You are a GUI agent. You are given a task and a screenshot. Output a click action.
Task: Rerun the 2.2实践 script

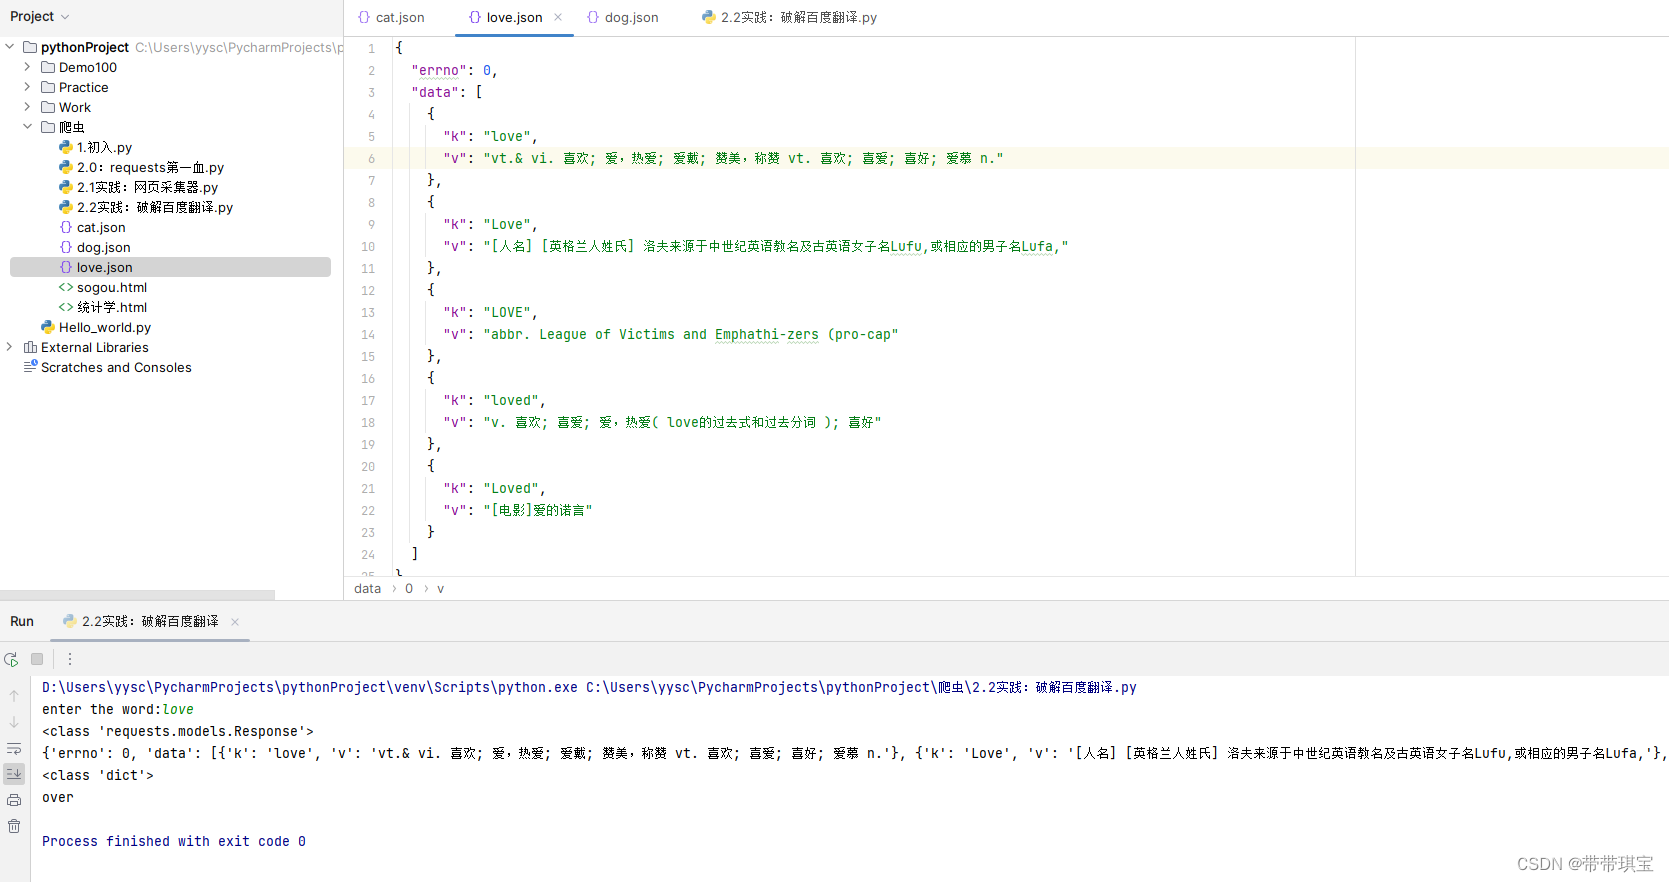pos(12,659)
